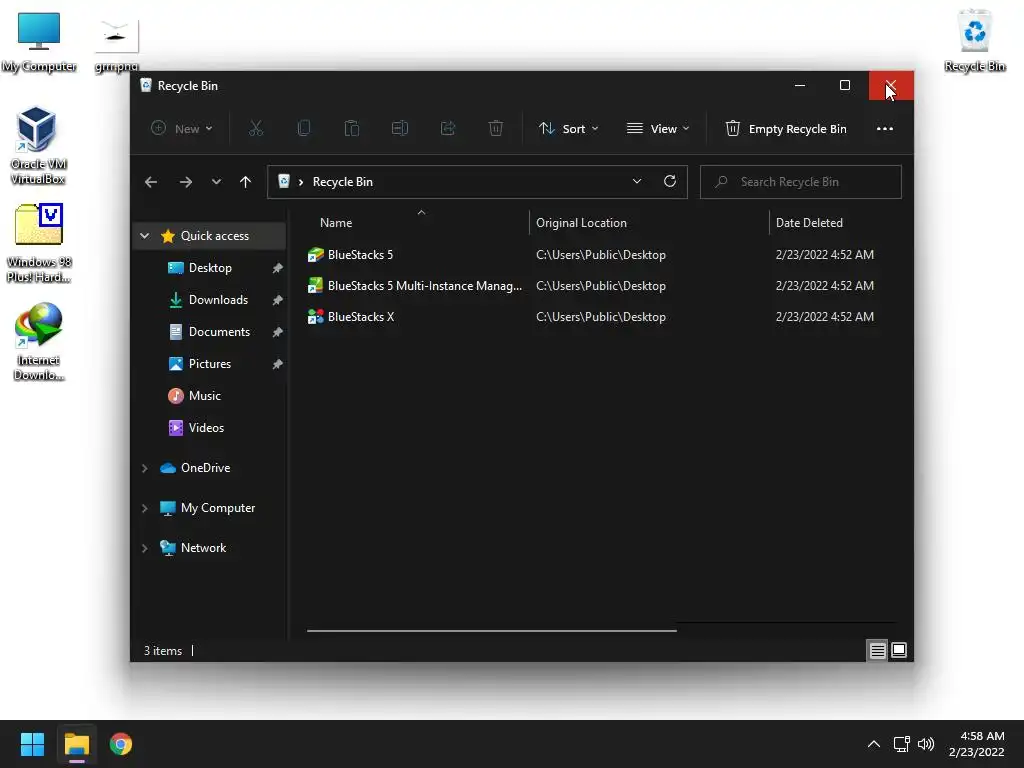Switch to details view in status bar
This screenshot has height=768, width=1024.
click(877, 650)
